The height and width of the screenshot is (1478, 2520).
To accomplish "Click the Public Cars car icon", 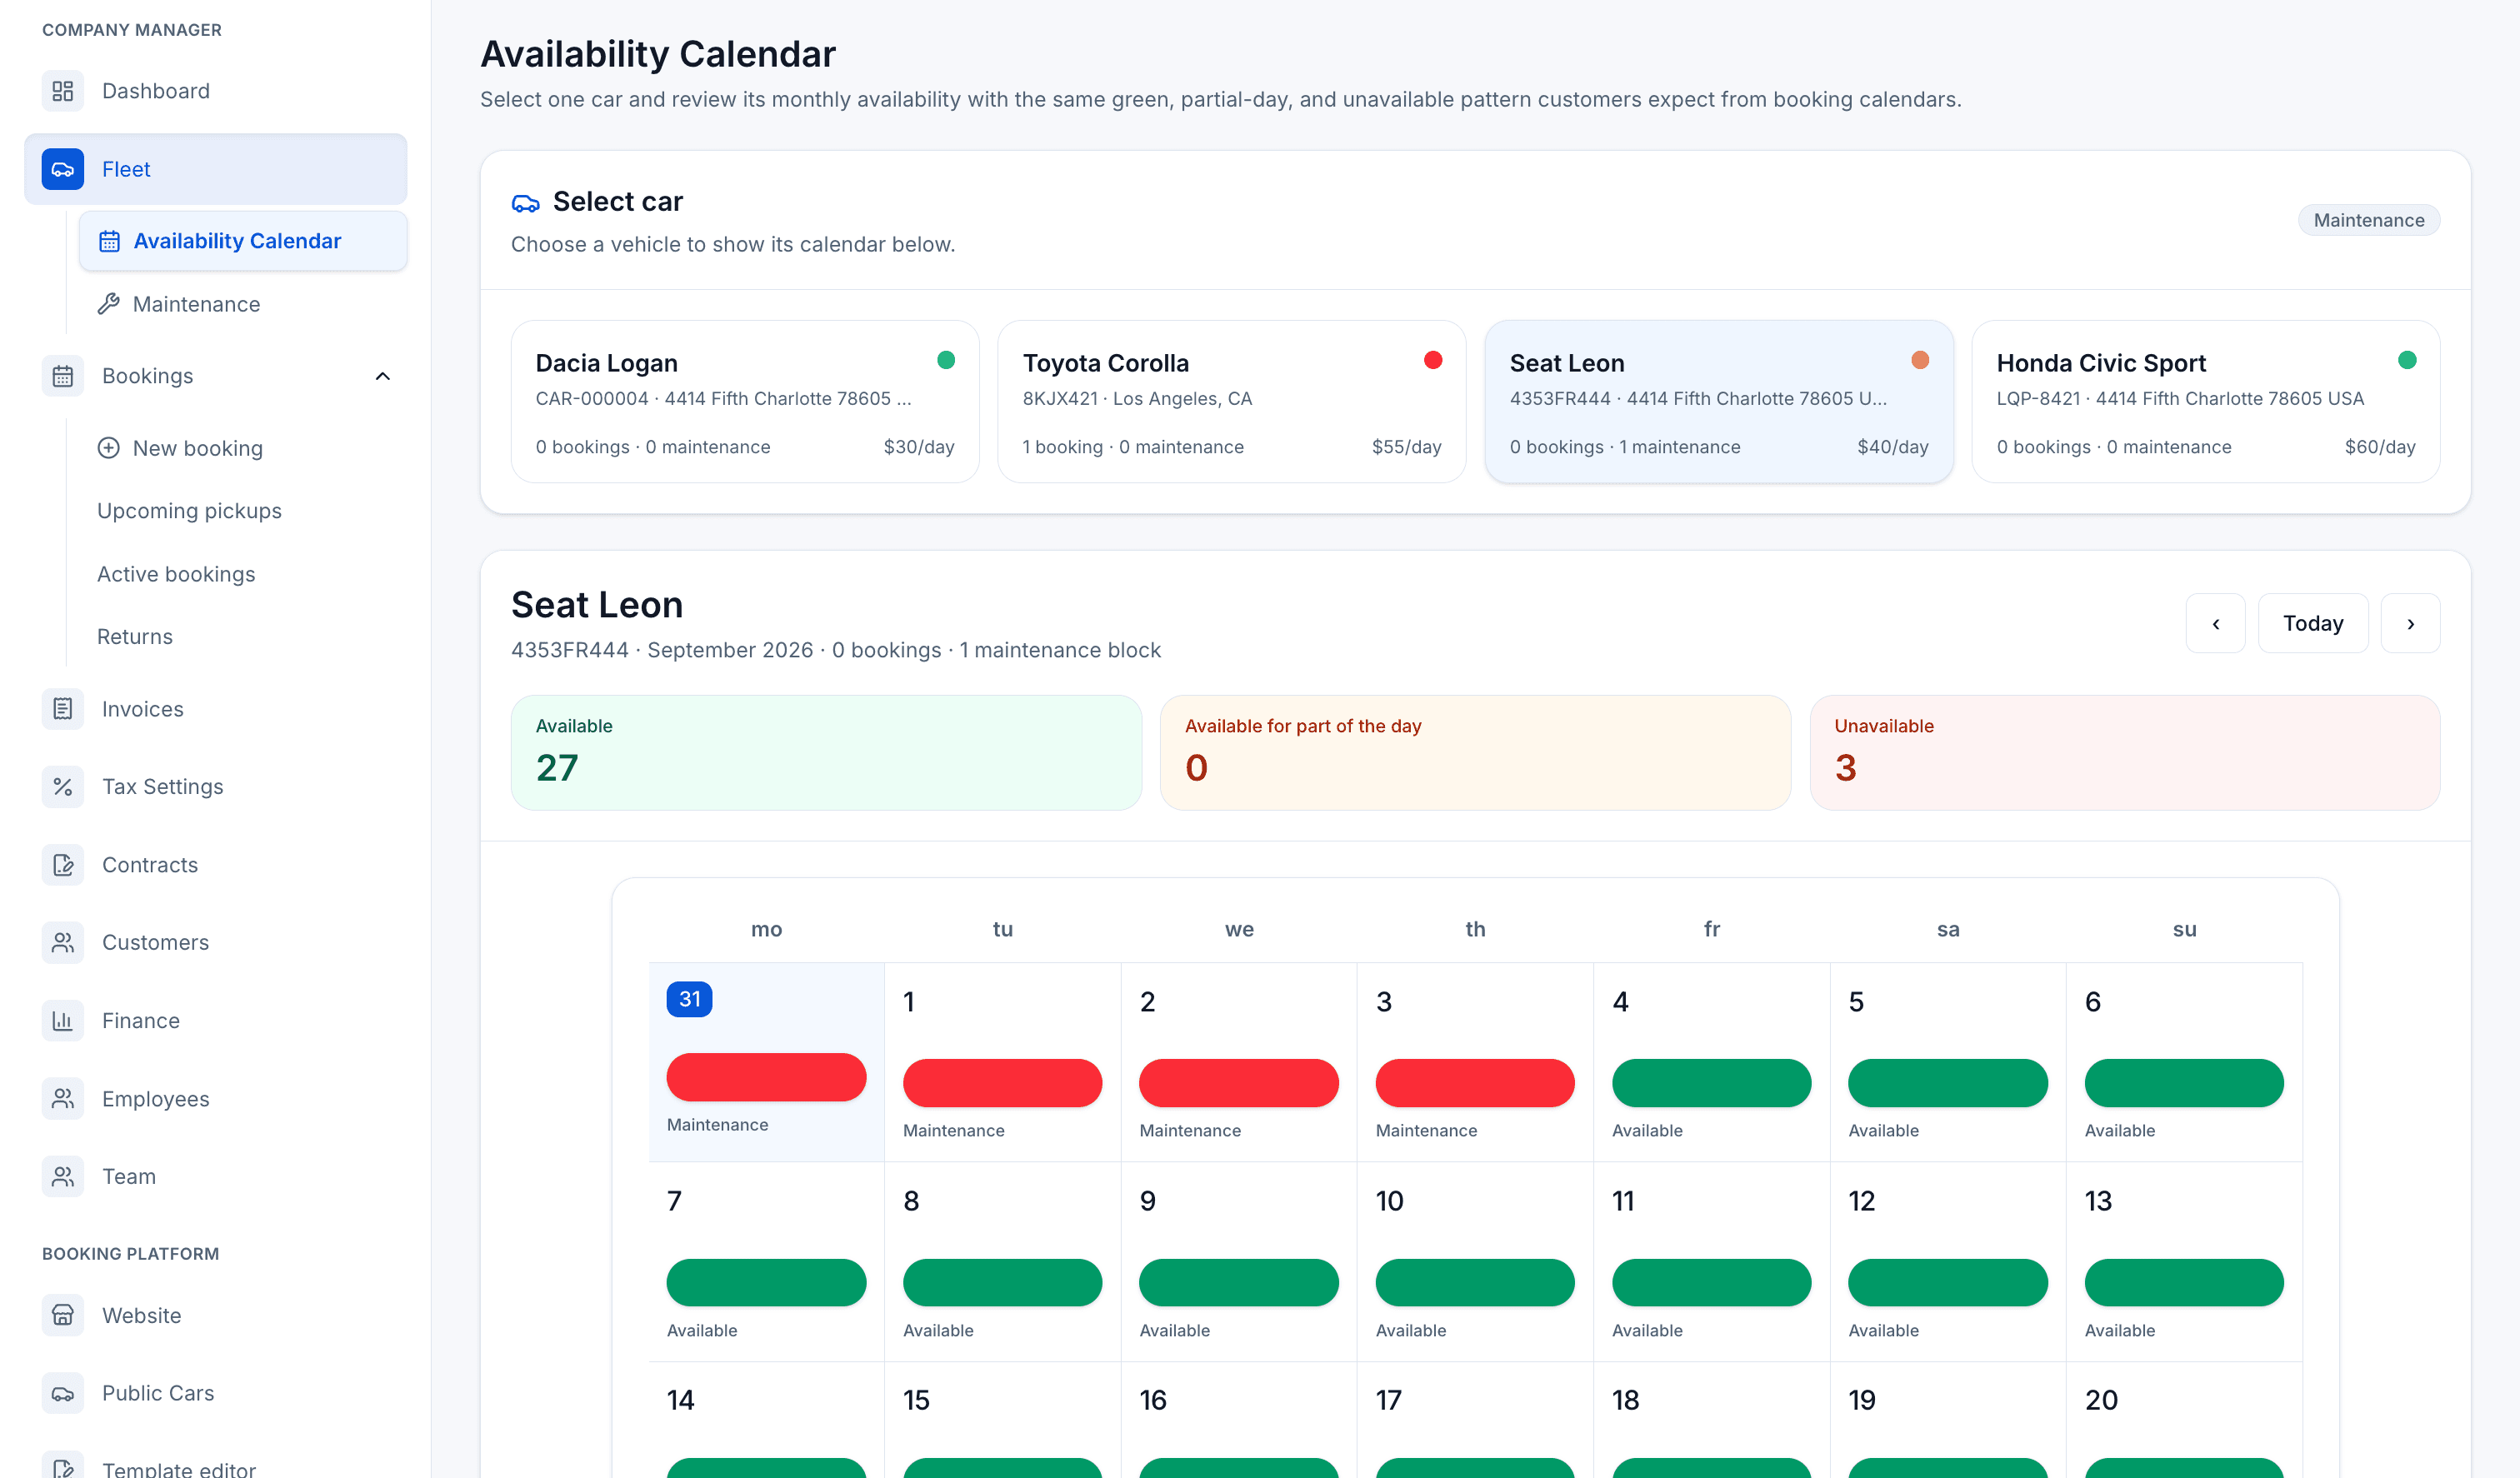I will tap(62, 1393).
